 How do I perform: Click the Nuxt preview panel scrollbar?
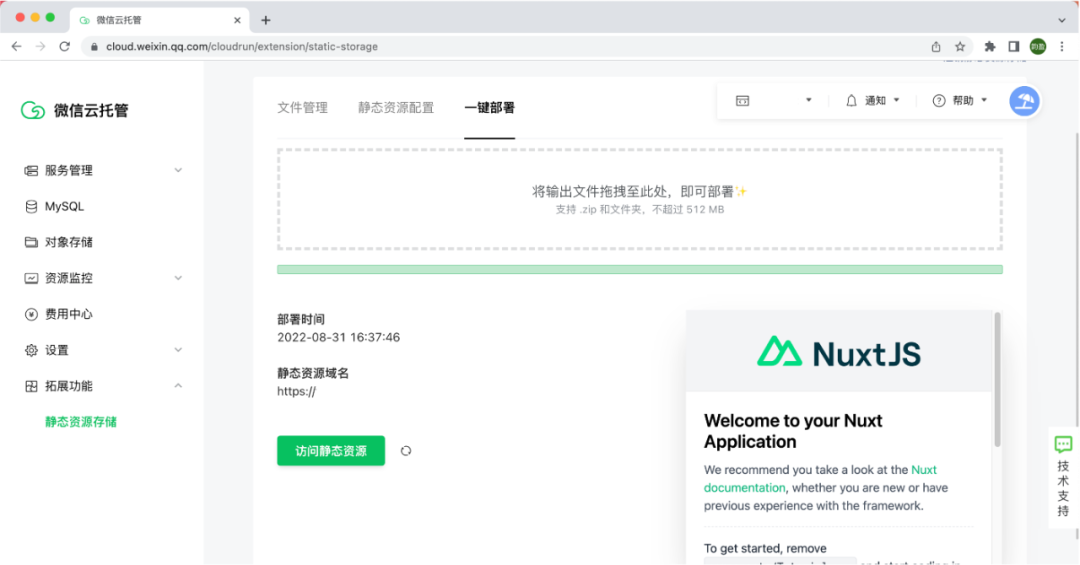pyautogui.click(x=997, y=379)
